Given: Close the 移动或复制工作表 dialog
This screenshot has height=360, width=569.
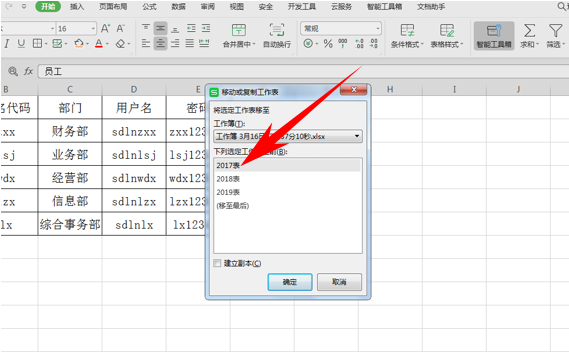Looking at the screenshot, I should pyautogui.click(x=354, y=89).
